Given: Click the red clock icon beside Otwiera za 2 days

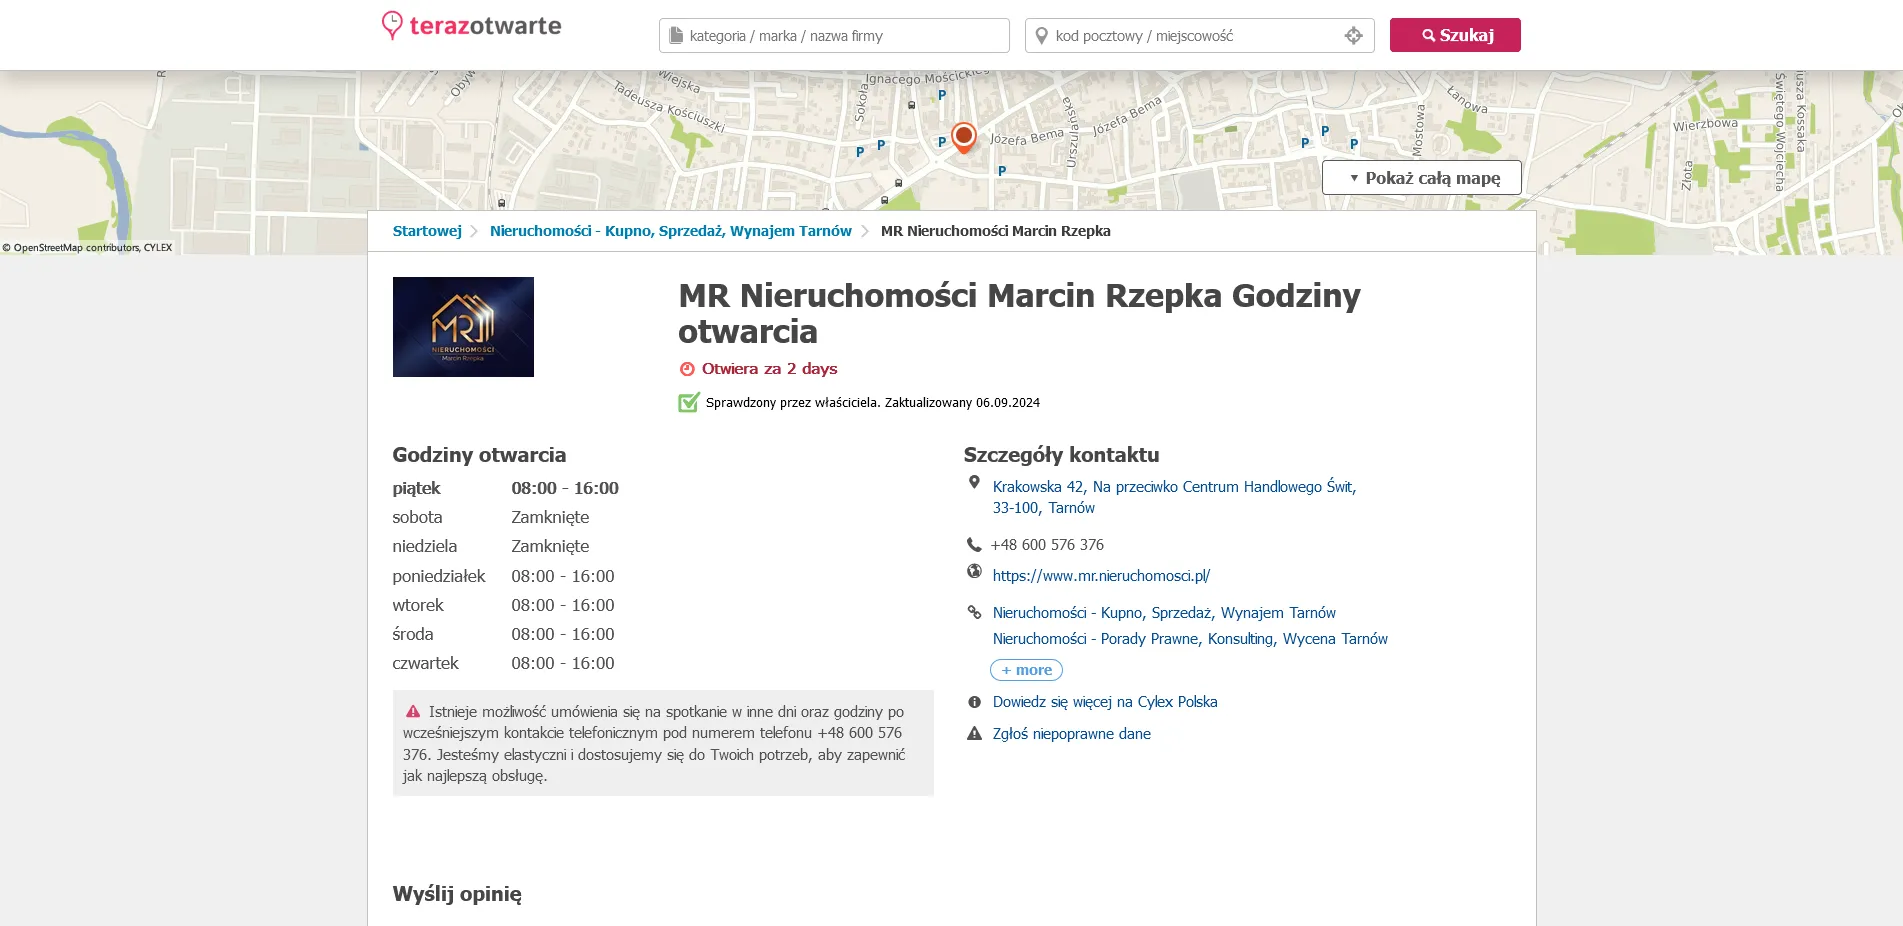Looking at the screenshot, I should pyautogui.click(x=687, y=369).
